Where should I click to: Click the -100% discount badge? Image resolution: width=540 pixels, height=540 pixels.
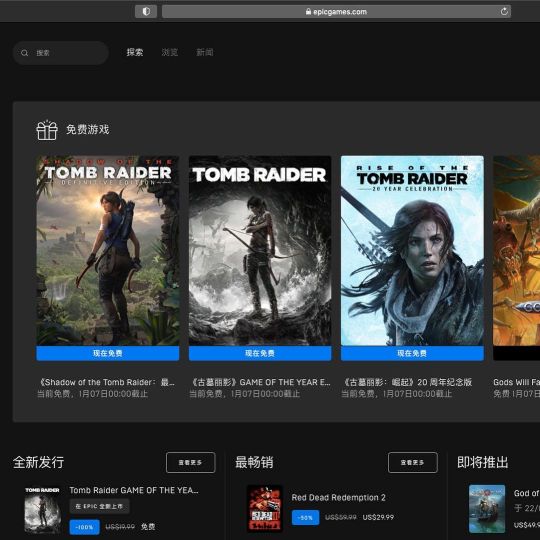point(84,527)
